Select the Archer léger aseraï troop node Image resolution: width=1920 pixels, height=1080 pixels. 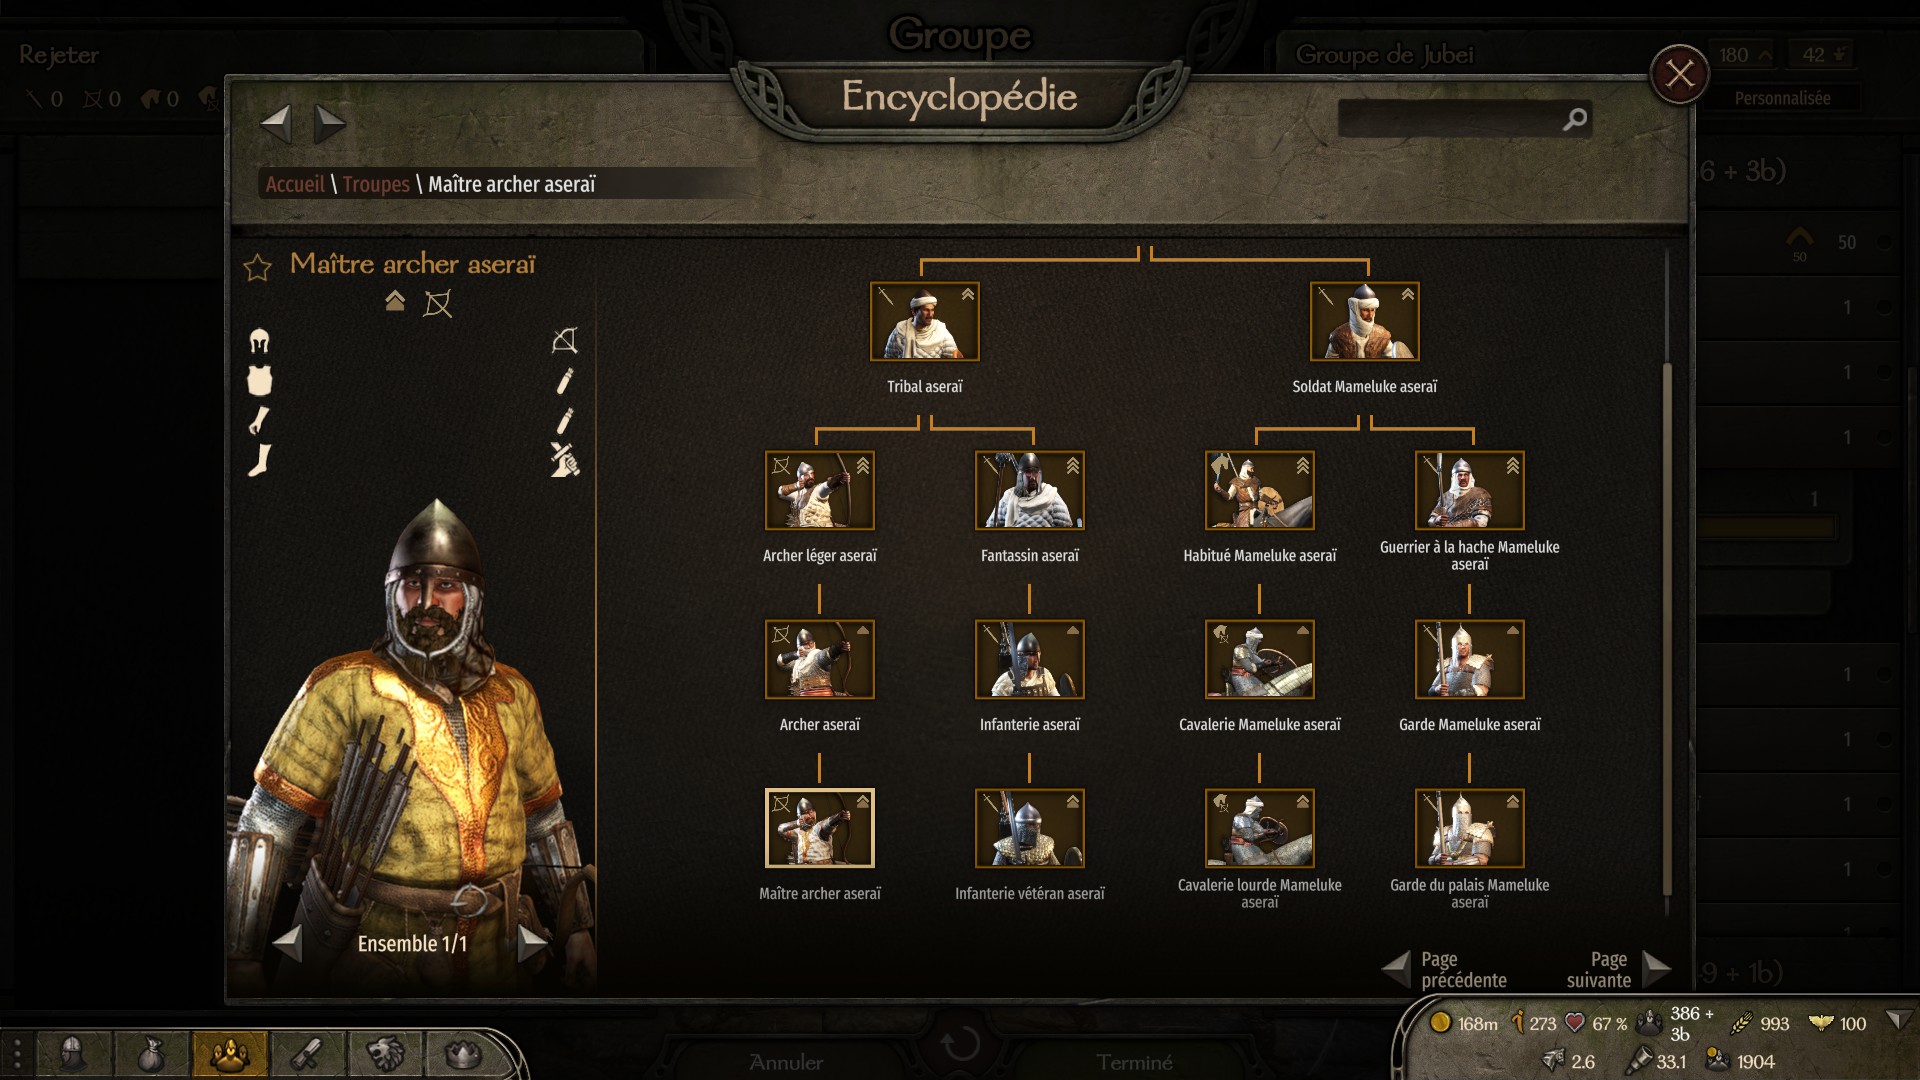(820, 490)
